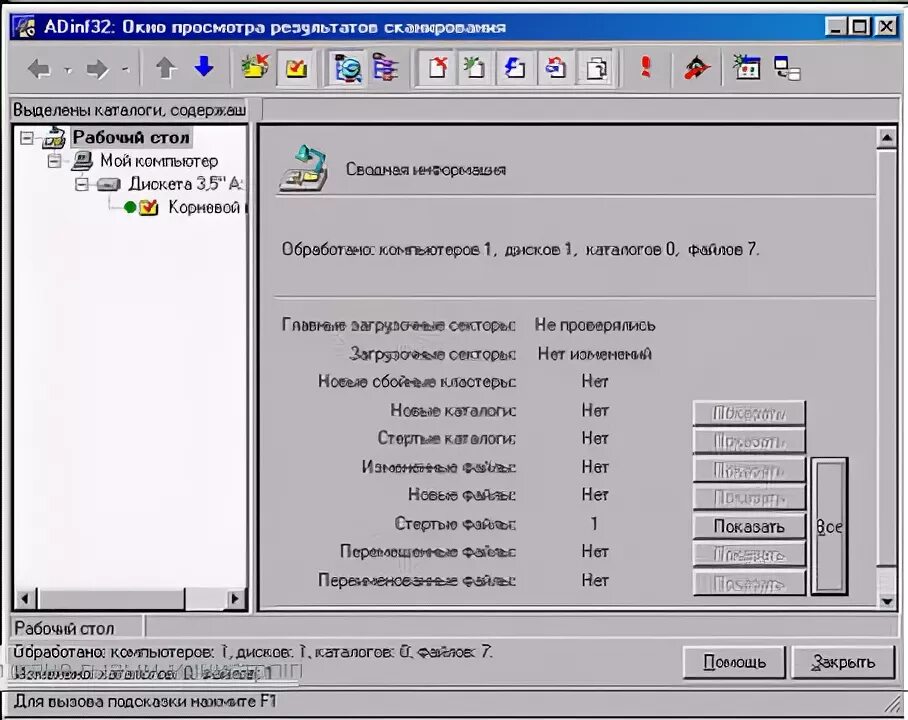
Task: Click the blue down arrow toolbar icon
Action: point(204,67)
